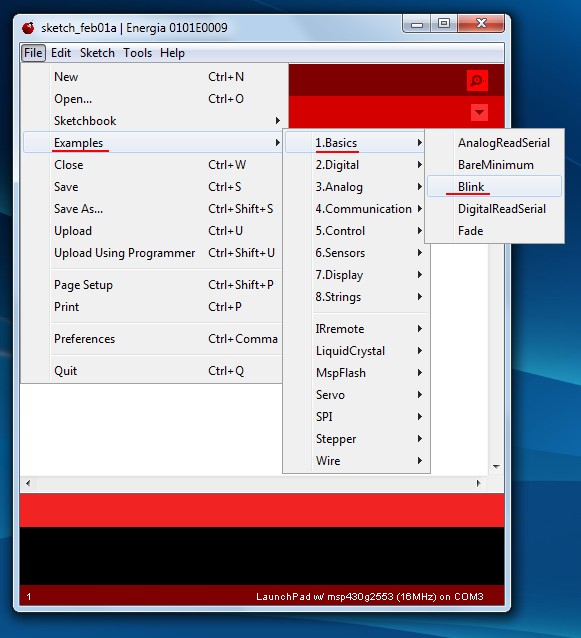
Task: Click the LaunchPad msp430g2553 status text
Action: (x=369, y=596)
